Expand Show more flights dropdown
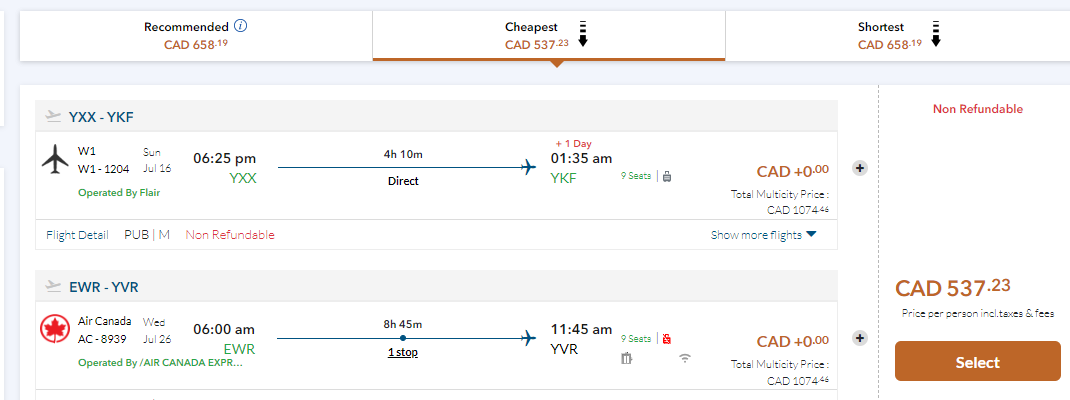This screenshot has width=1070, height=400. tap(763, 235)
